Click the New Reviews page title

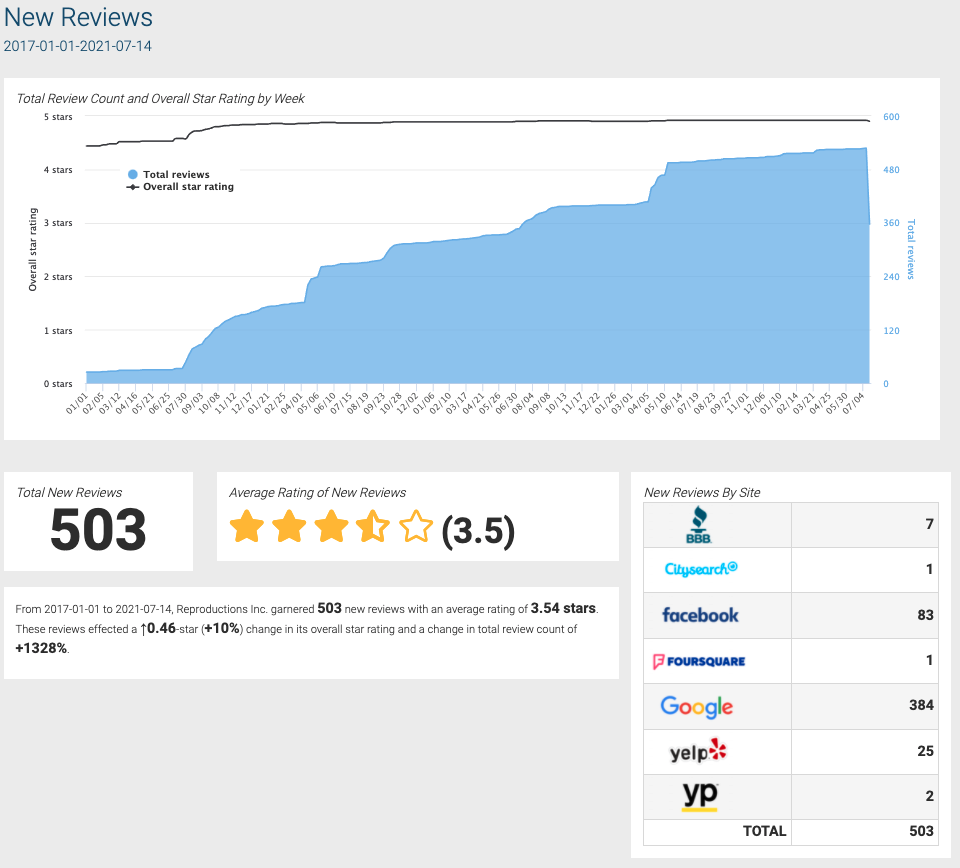[77, 17]
